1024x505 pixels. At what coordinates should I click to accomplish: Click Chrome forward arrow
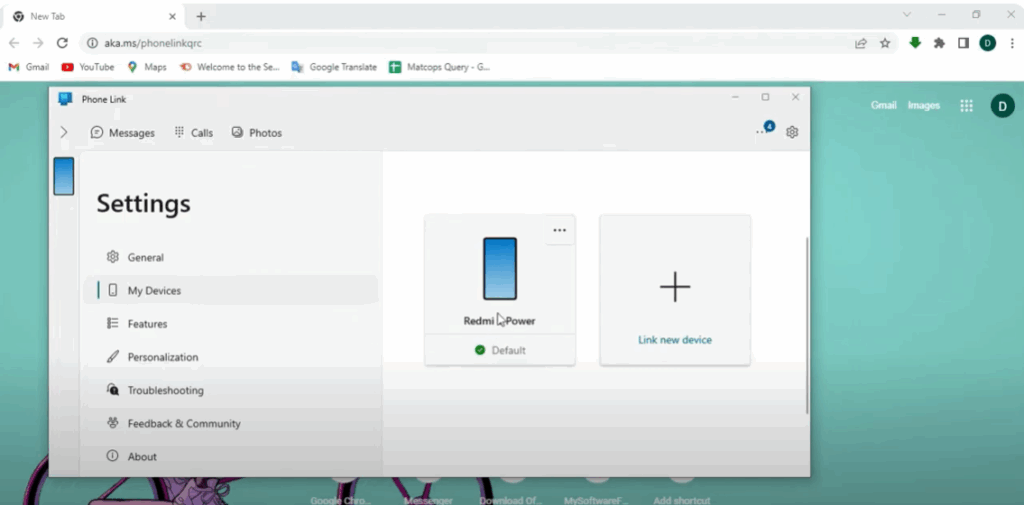coord(38,43)
